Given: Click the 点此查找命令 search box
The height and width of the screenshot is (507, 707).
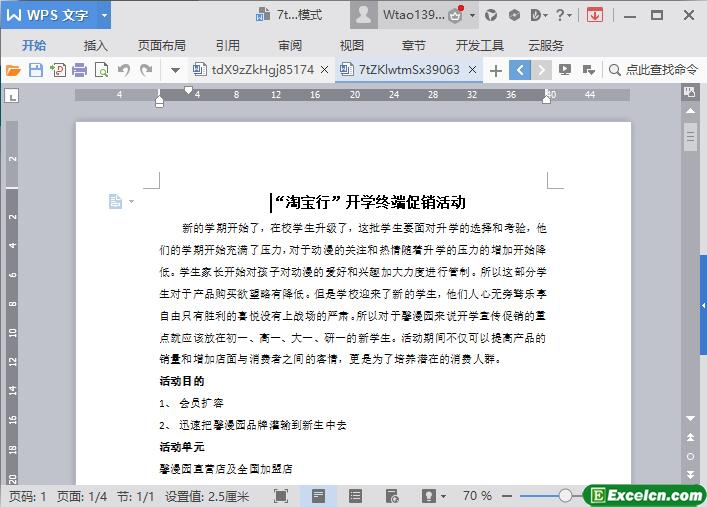Looking at the screenshot, I should (x=653, y=70).
